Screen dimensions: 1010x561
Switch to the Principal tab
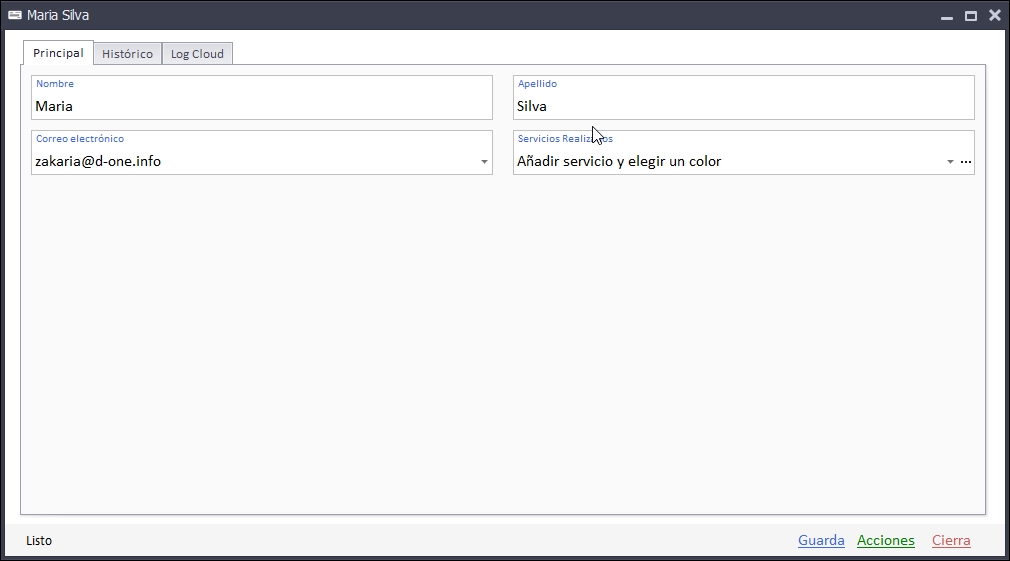point(58,53)
